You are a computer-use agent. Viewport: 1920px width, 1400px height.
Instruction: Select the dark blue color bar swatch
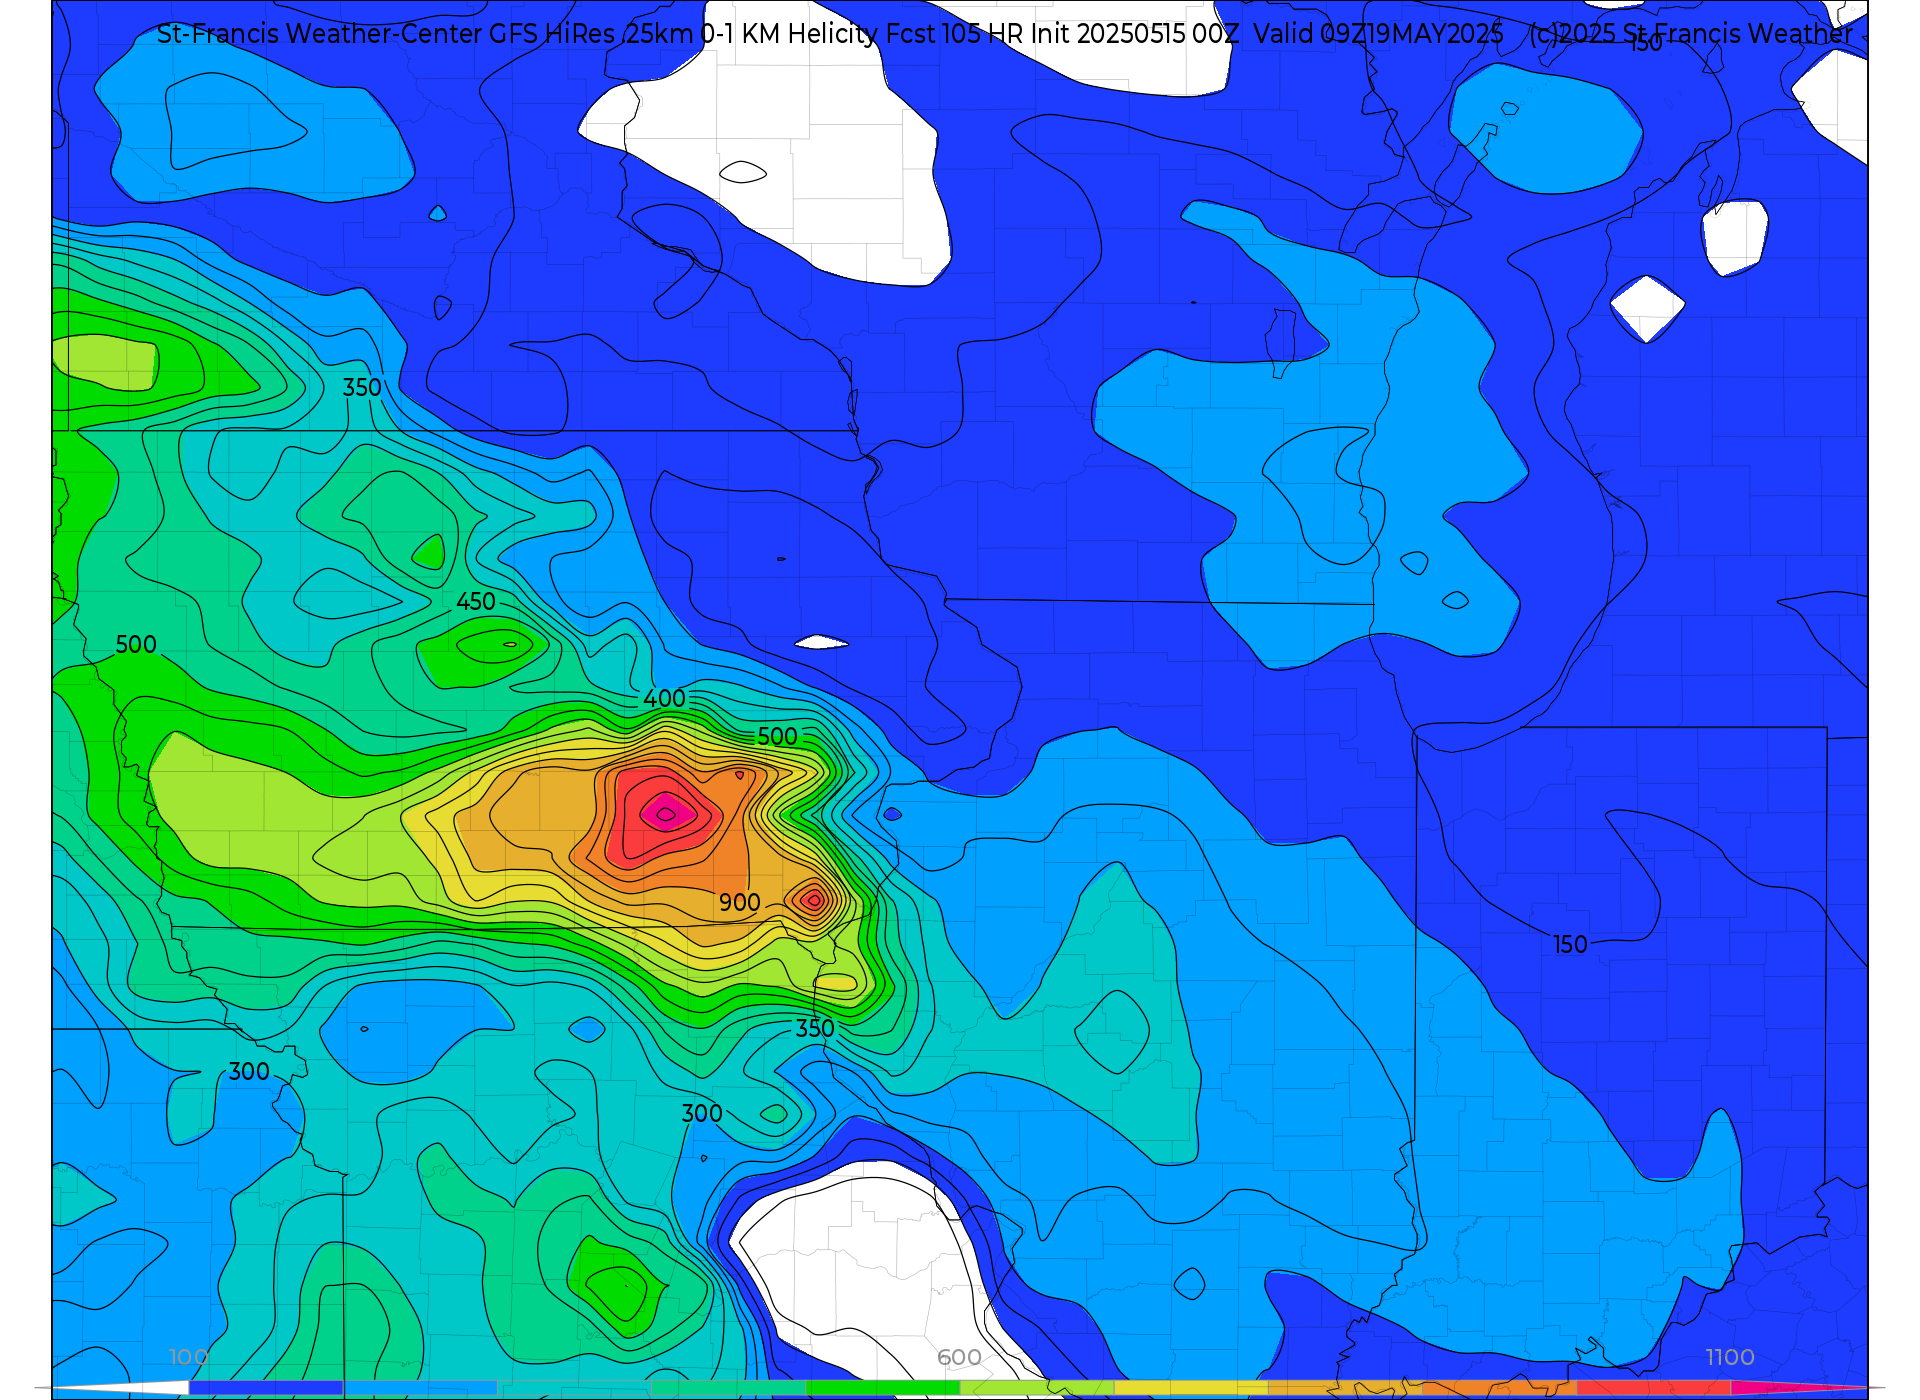(265, 1388)
